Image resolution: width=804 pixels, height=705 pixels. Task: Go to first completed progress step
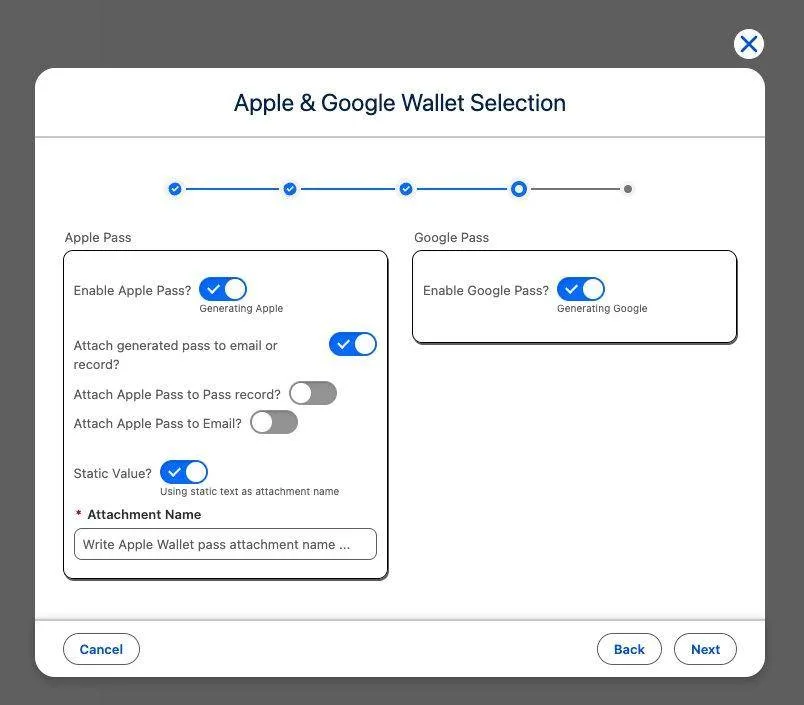(175, 189)
